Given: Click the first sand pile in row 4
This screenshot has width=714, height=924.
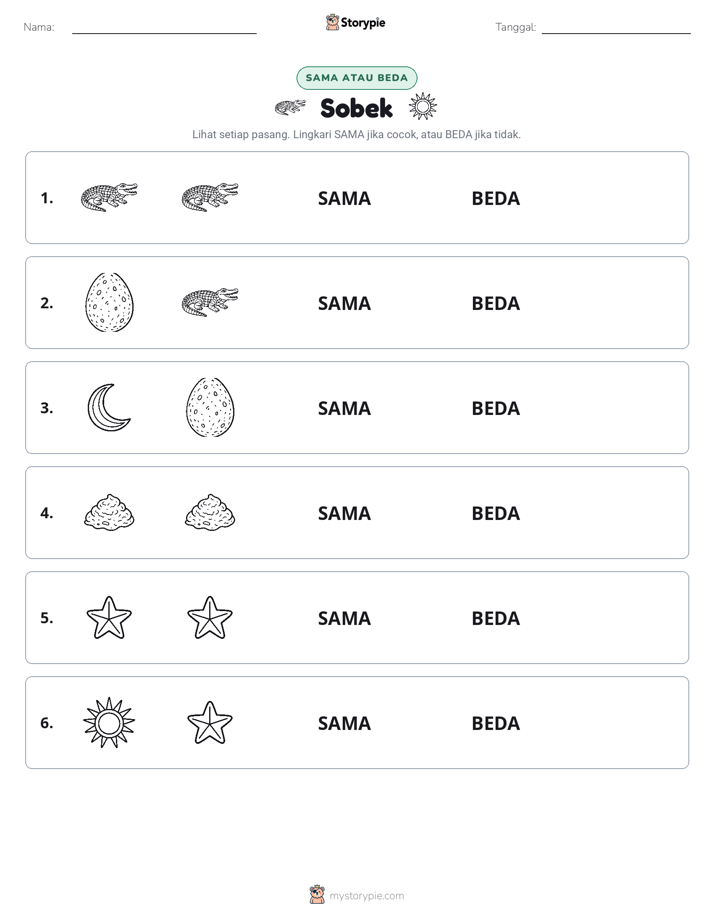Looking at the screenshot, I should pyautogui.click(x=109, y=512).
